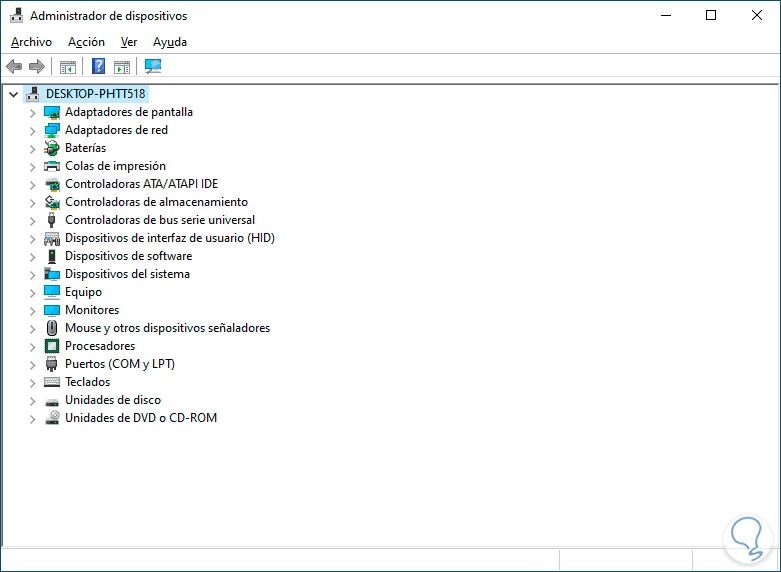The image size is (781, 572).
Task: Expand Mouse y otros dispositivos arrow
Action: [32, 329]
